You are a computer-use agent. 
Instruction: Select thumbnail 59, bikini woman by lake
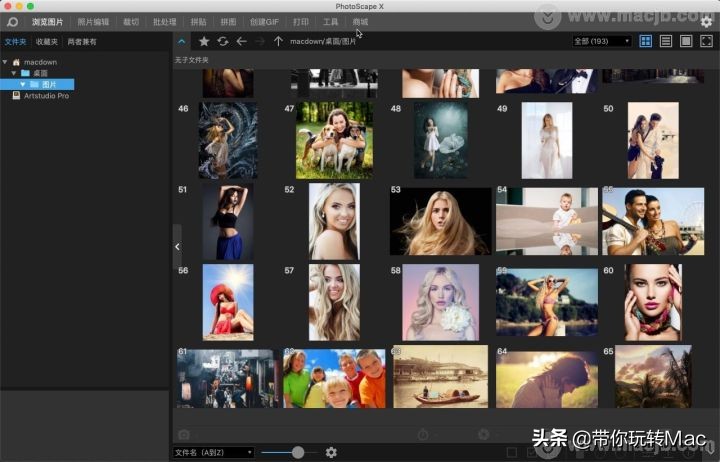tap(547, 302)
